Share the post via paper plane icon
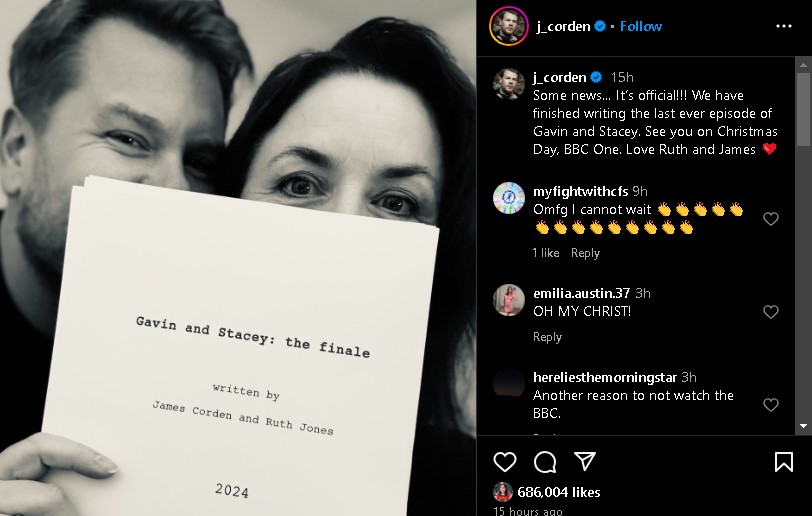Image resolution: width=812 pixels, height=516 pixels. 585,461
